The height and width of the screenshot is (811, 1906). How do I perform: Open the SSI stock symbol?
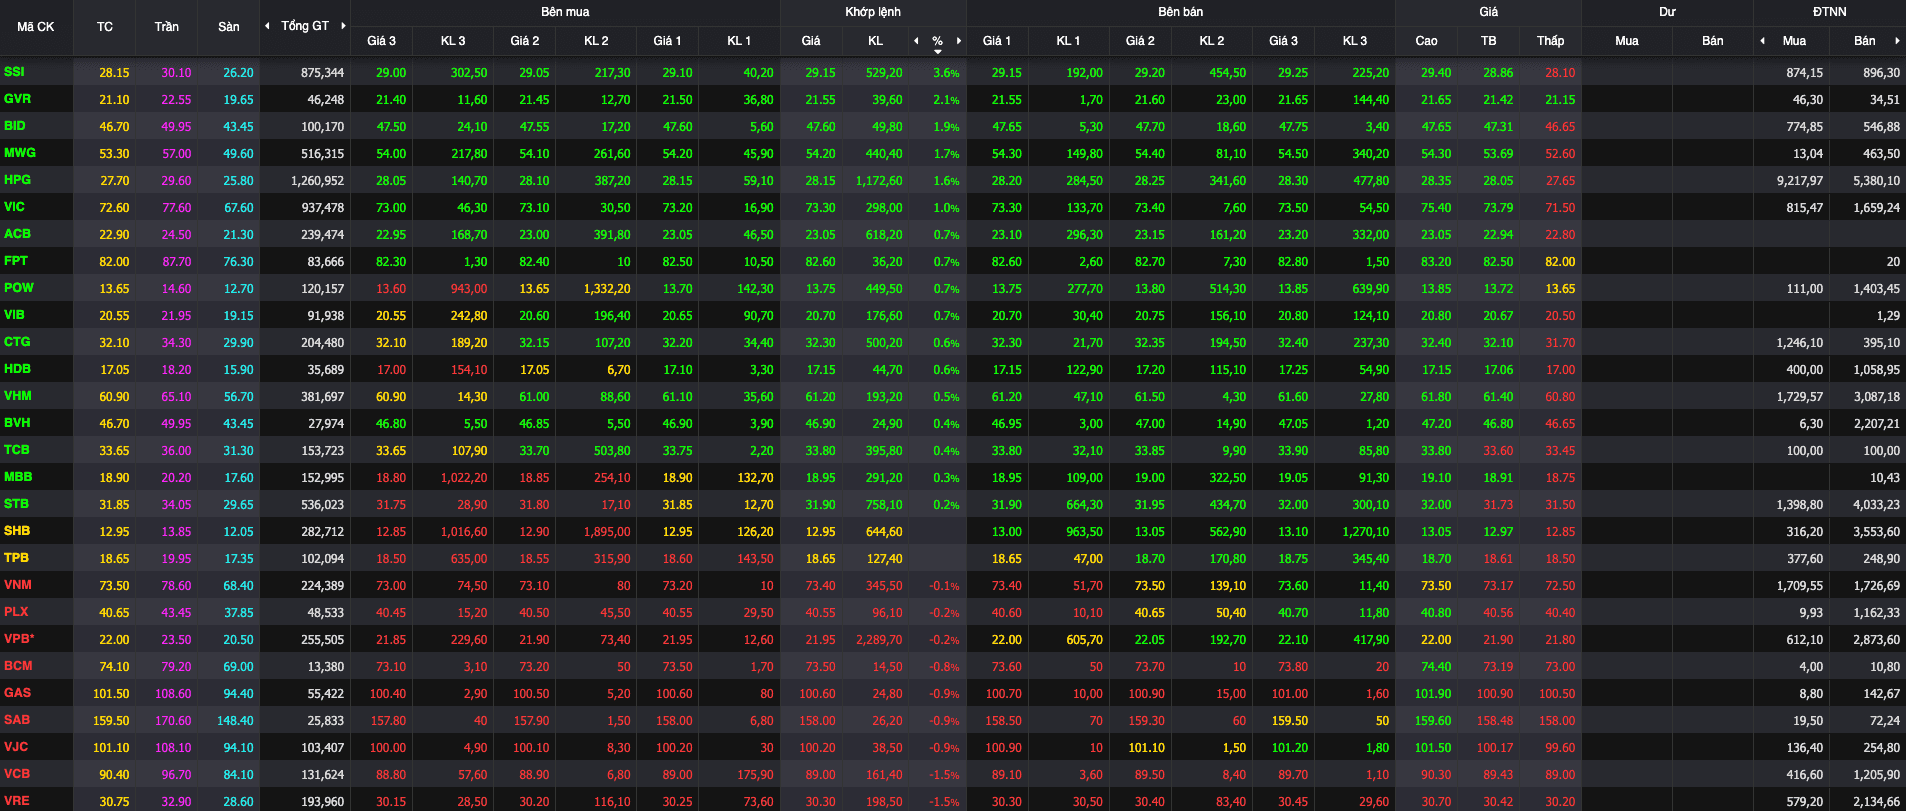[14, 72]
